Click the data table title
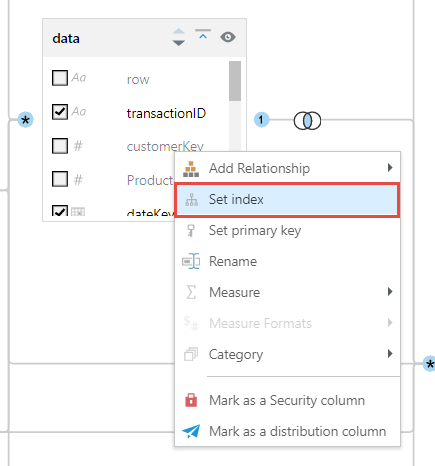 click(x=66, y=38)
